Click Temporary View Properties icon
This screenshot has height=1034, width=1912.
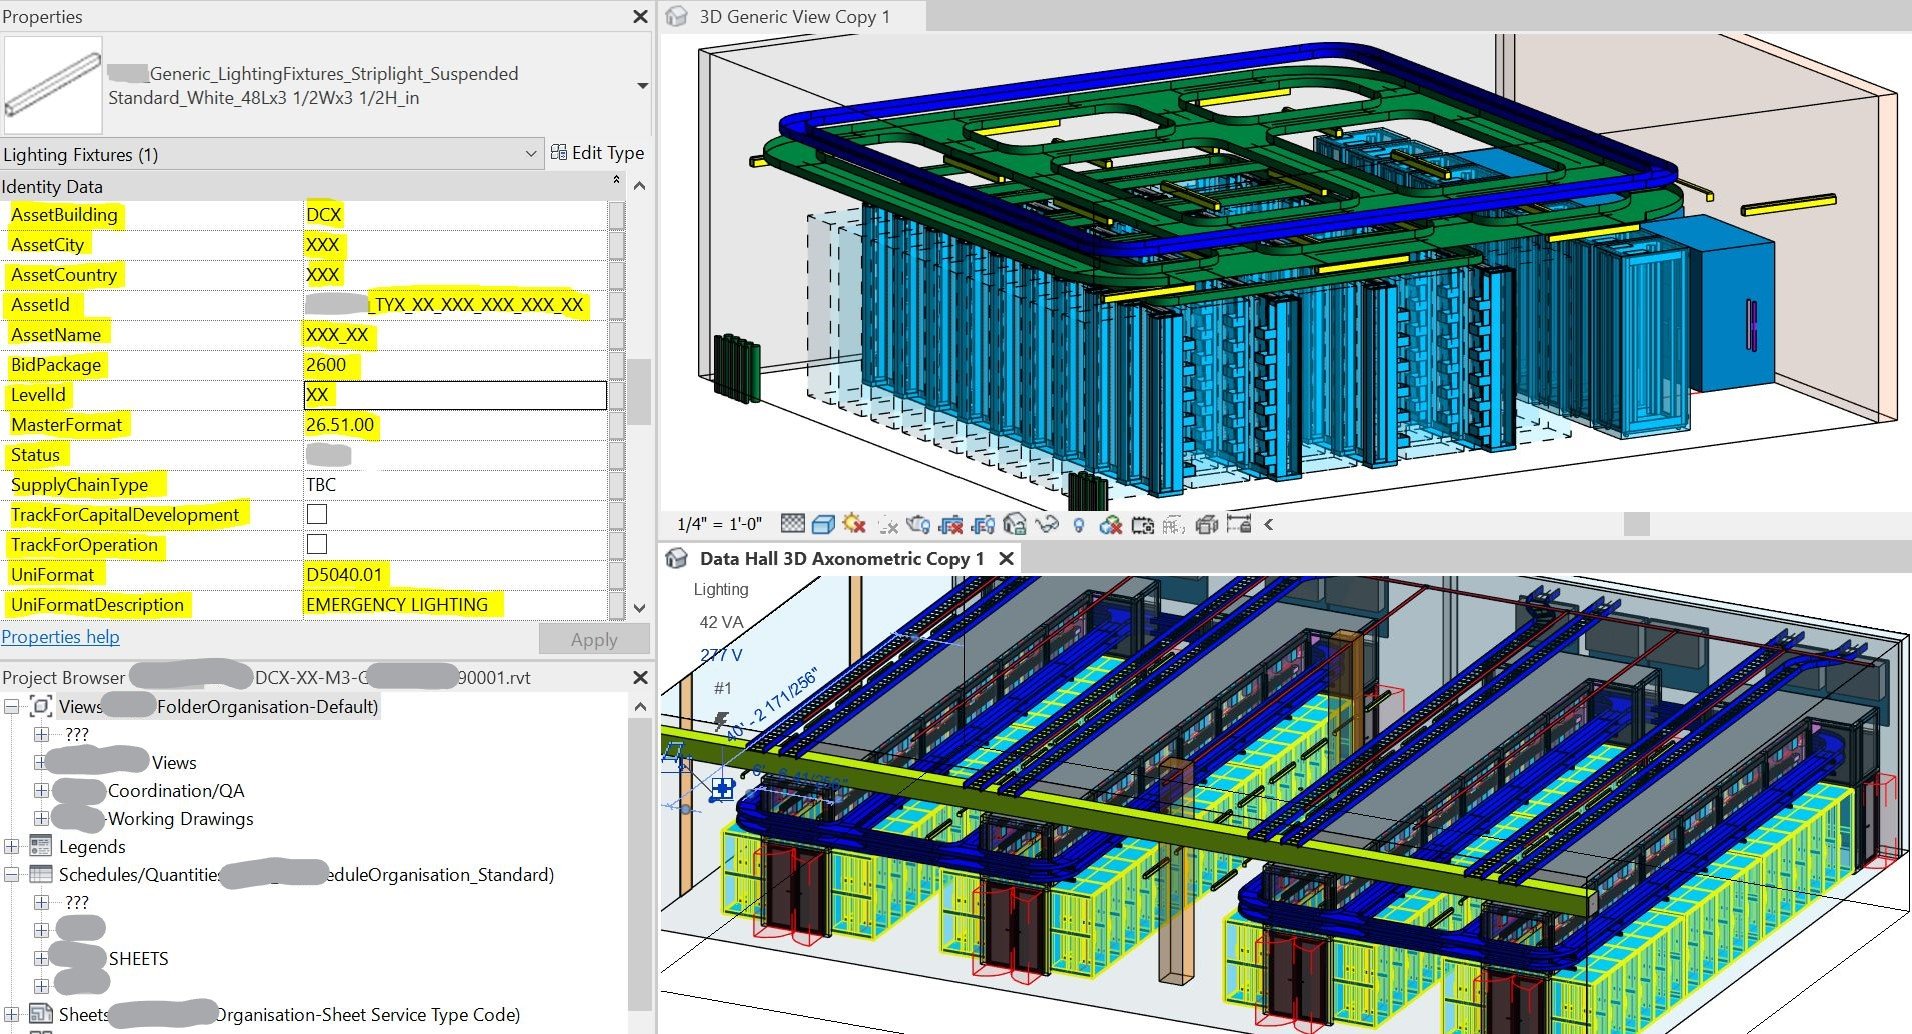1143,523
